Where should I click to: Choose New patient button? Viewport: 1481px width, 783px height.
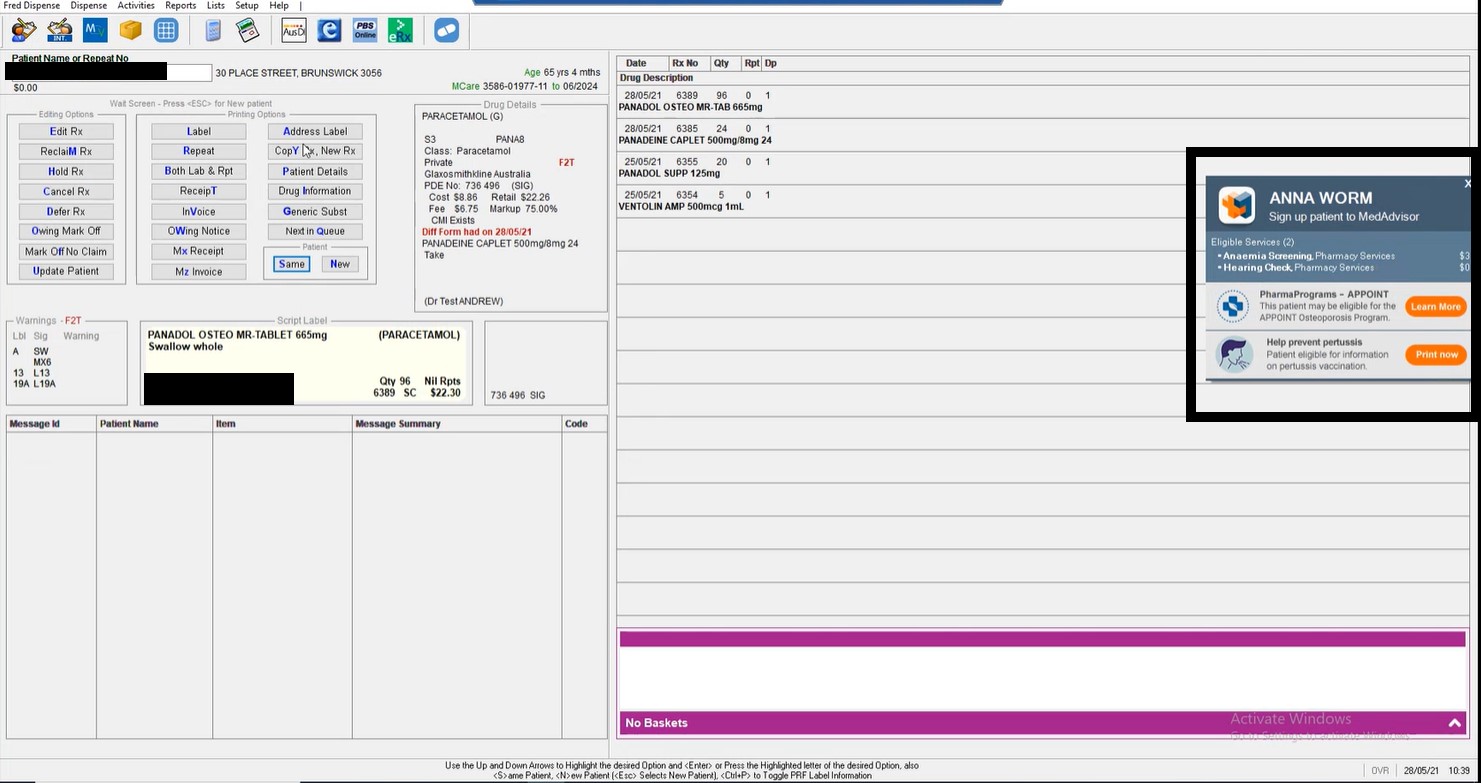point(340,264)
